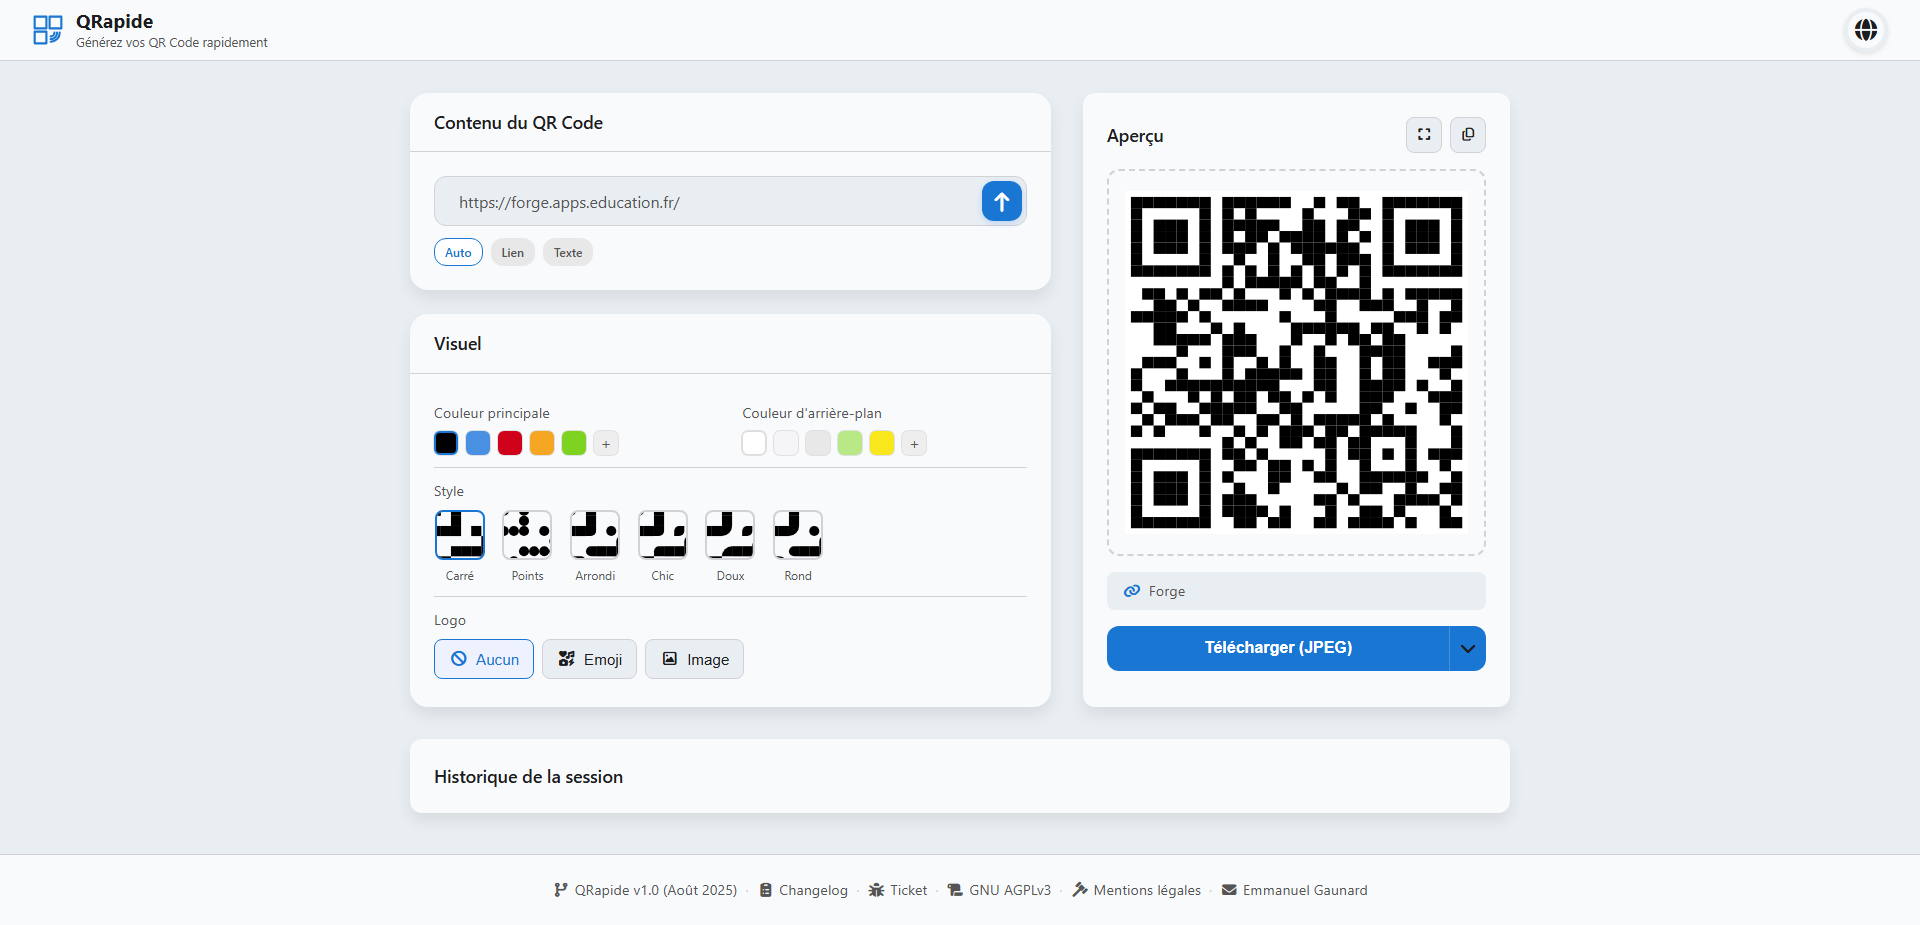Click the document icon beside Changelog
The height and width of the screenshot is (925, 1920).
(766, 890)
